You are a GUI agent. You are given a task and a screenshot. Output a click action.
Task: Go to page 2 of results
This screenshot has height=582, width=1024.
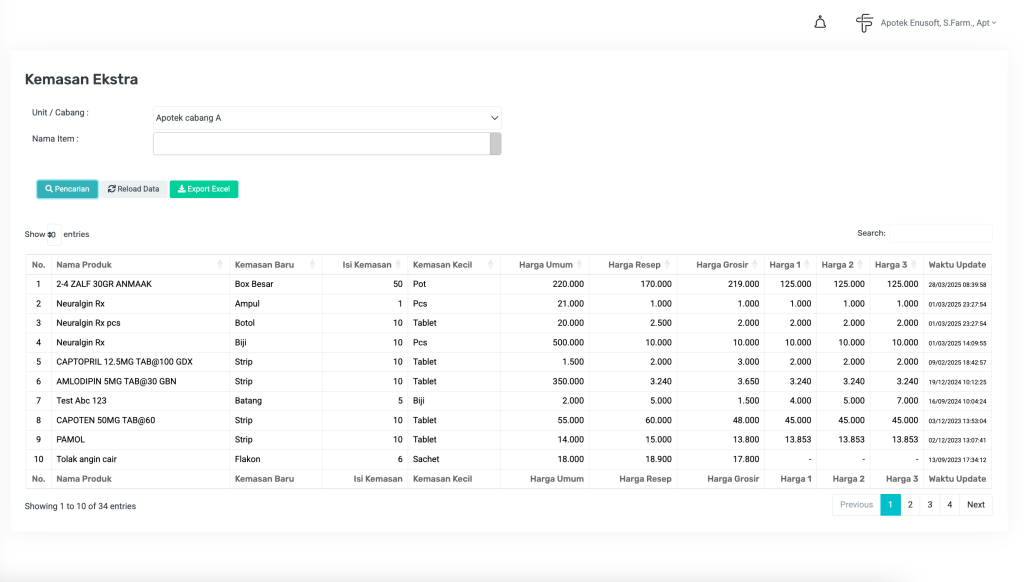click(x=910, y=505)
